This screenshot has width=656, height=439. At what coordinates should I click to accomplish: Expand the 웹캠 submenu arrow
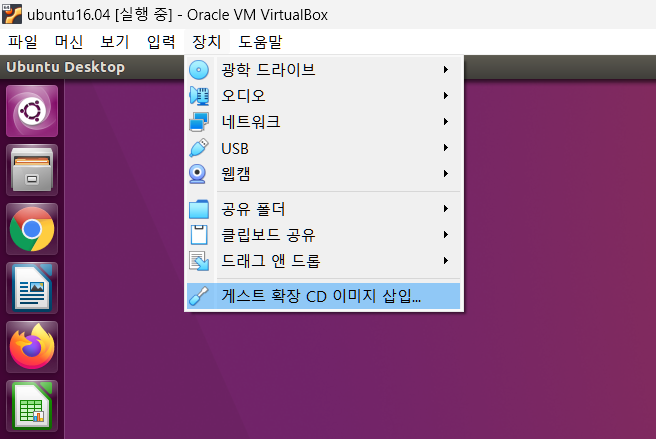(x=446, y=173)
